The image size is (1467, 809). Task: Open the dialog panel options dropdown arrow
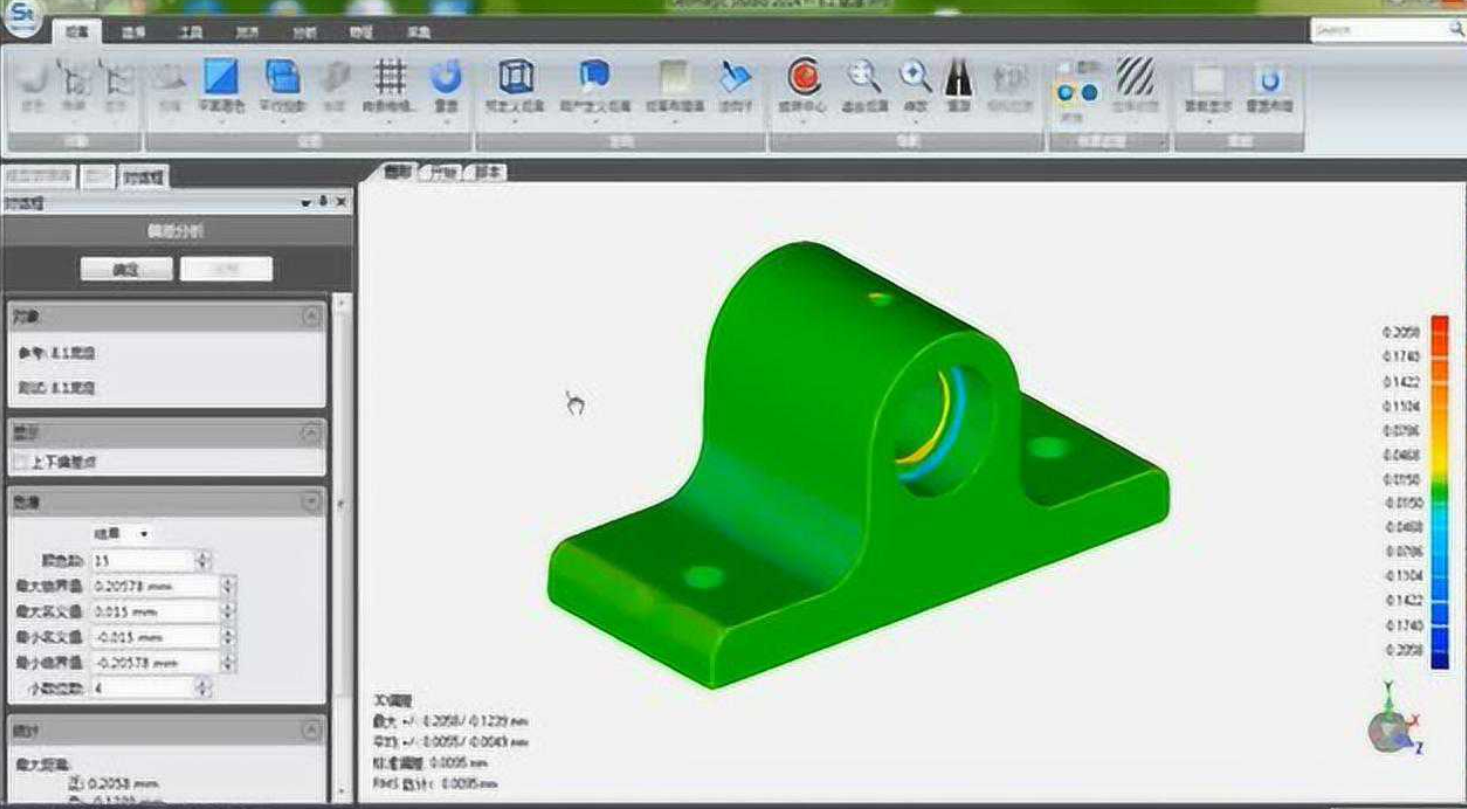(x=306, y=202)
